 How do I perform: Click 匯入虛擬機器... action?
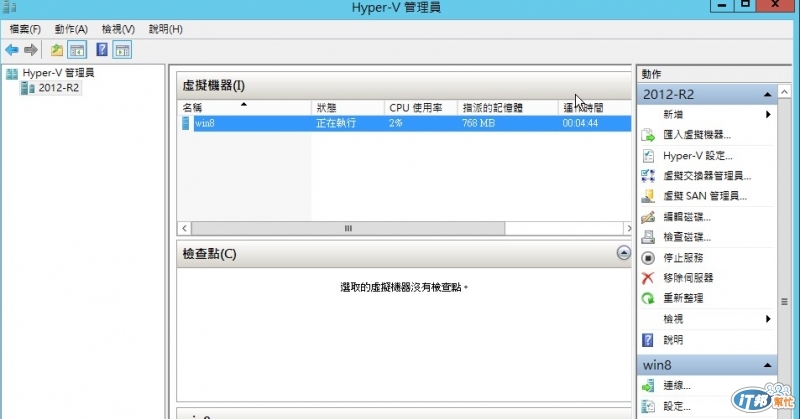click(697, 135)
